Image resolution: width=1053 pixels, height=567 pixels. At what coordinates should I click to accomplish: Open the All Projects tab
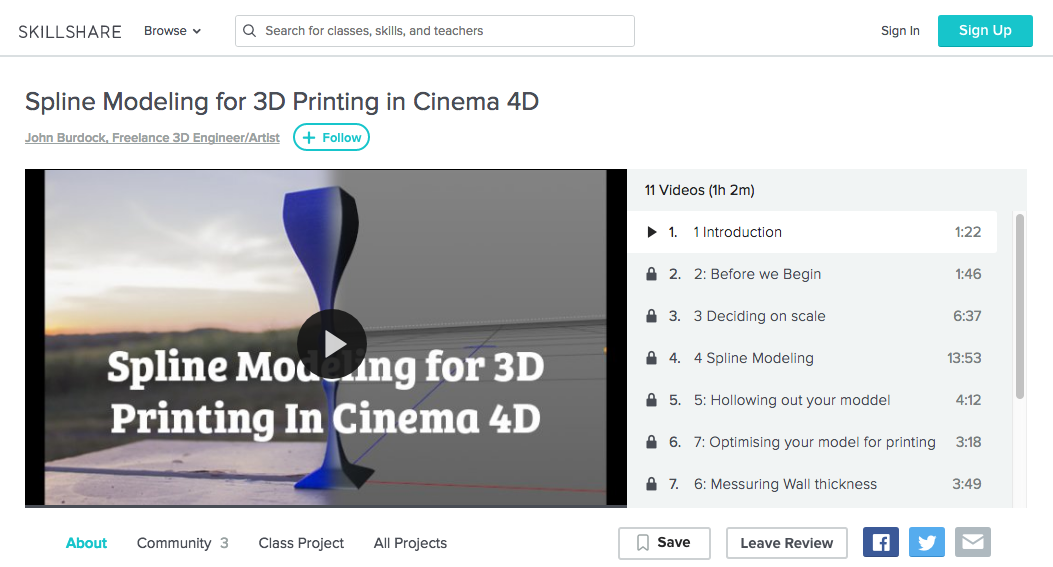(x=410, y=543)
